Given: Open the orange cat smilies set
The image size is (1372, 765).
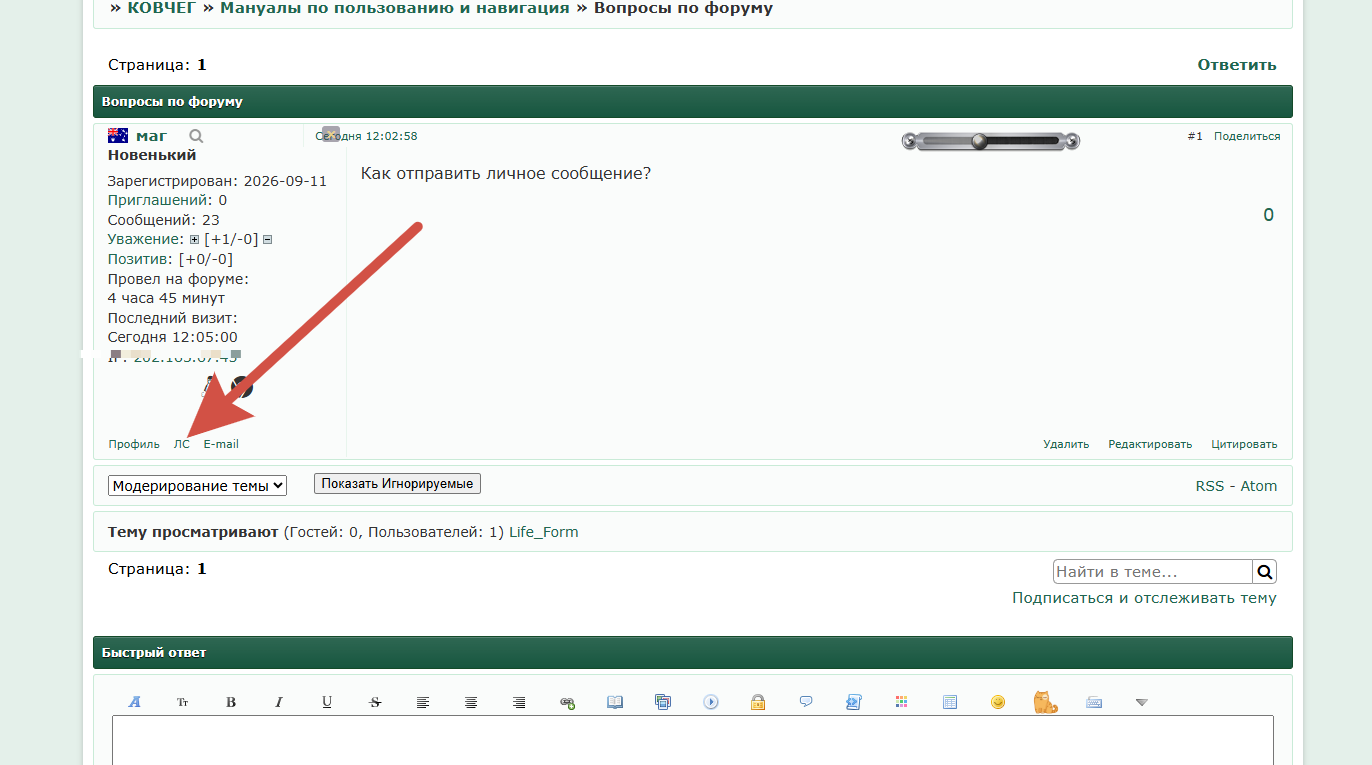Looking at the screenshot, I should coord(1045,702).
